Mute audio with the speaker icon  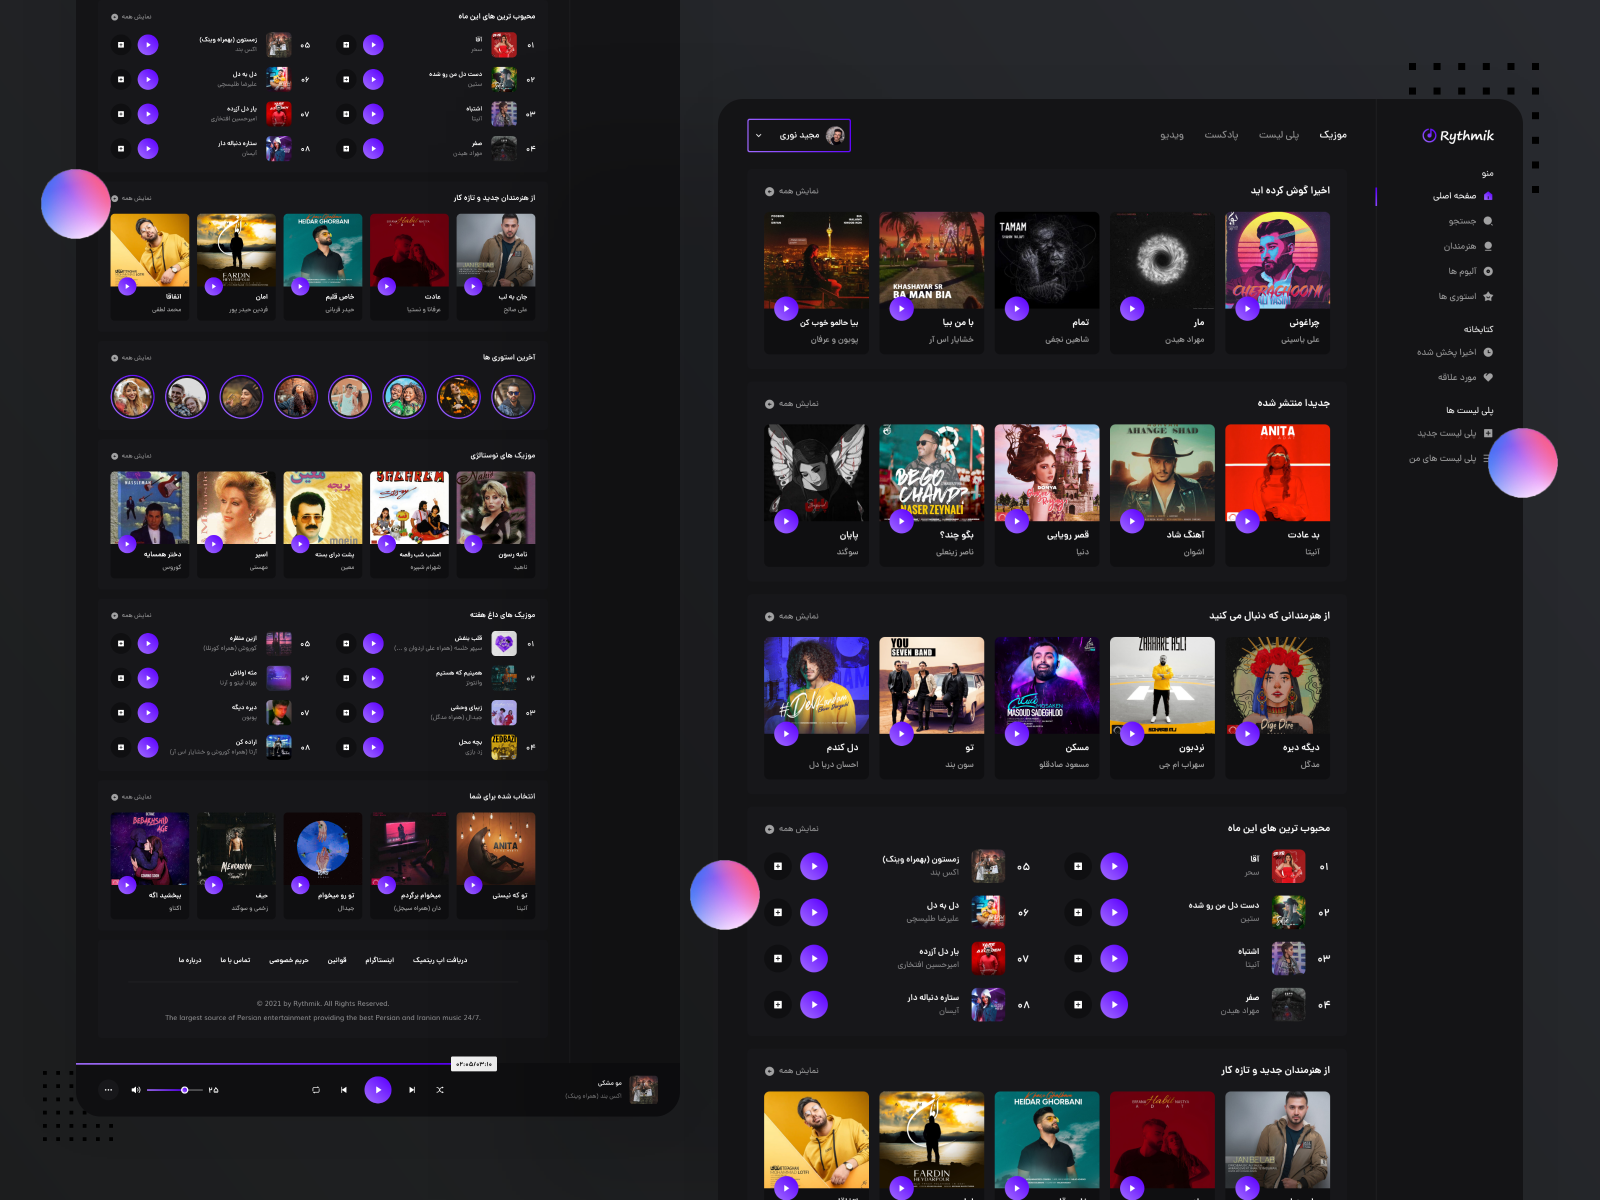point(136,1091)
